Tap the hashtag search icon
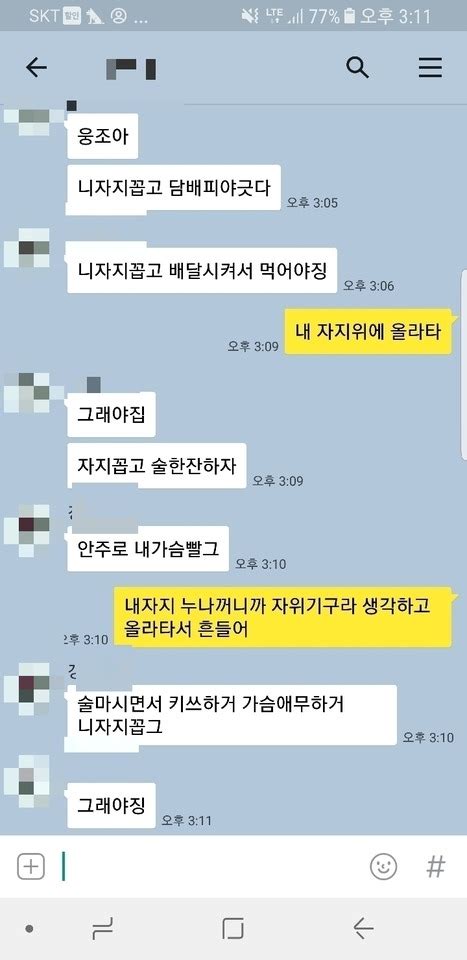 (x=435, y=866)
